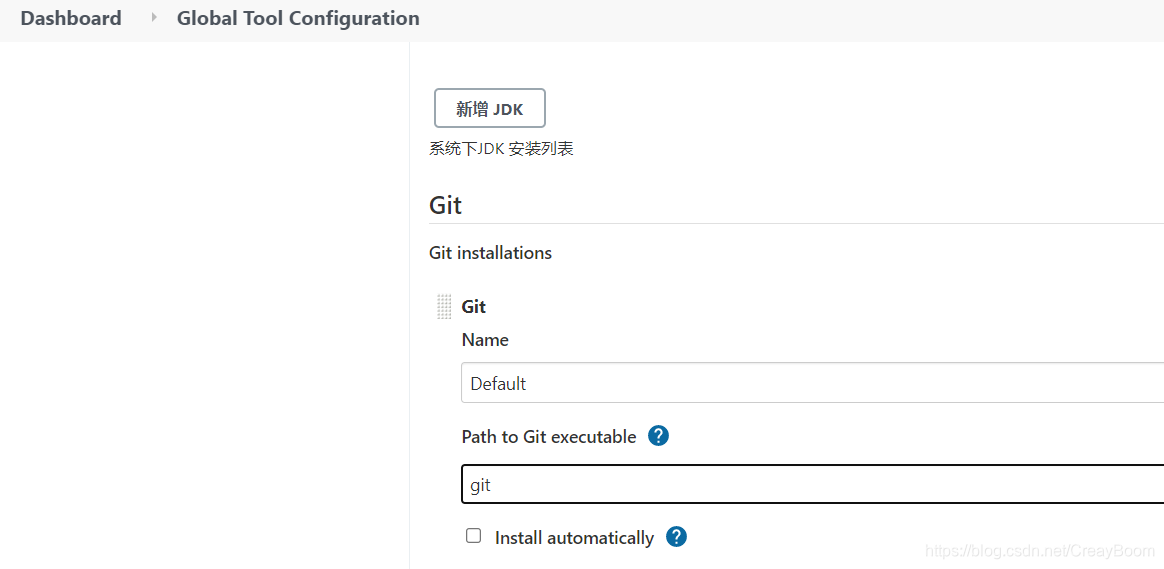Click the Path to Git executable input
Image resolution: width=1164 pixels, height=569 pixels.
(810, 485)
